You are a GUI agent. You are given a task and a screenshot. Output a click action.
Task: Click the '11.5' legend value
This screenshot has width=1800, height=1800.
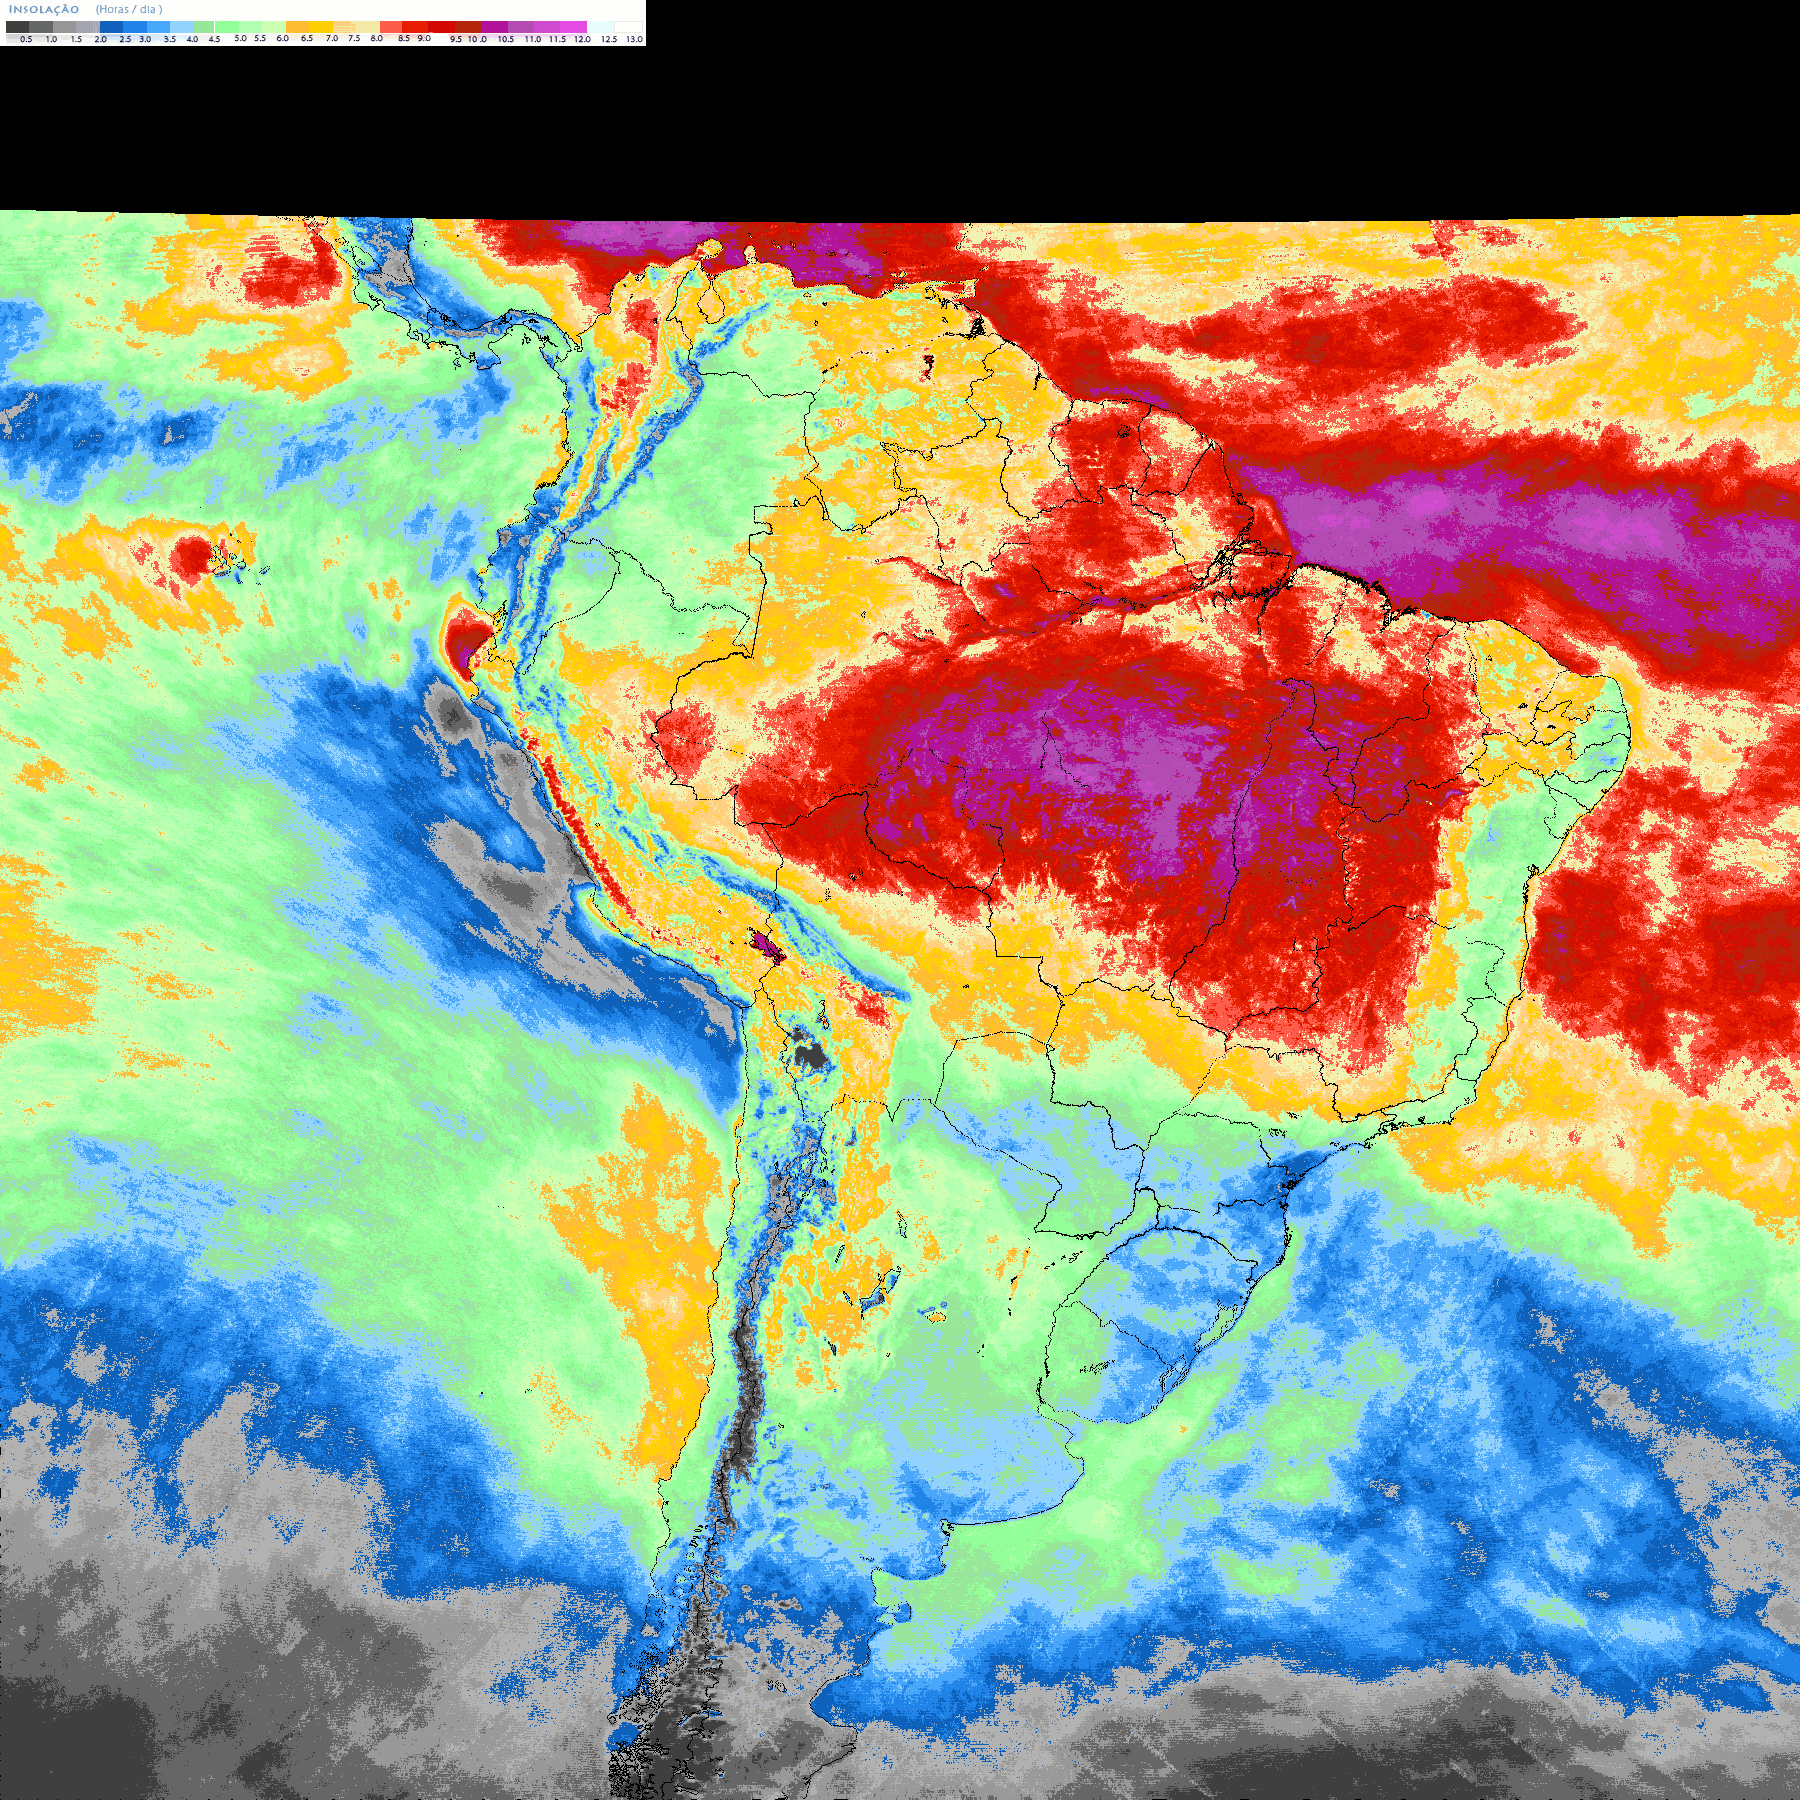point(557,39)
